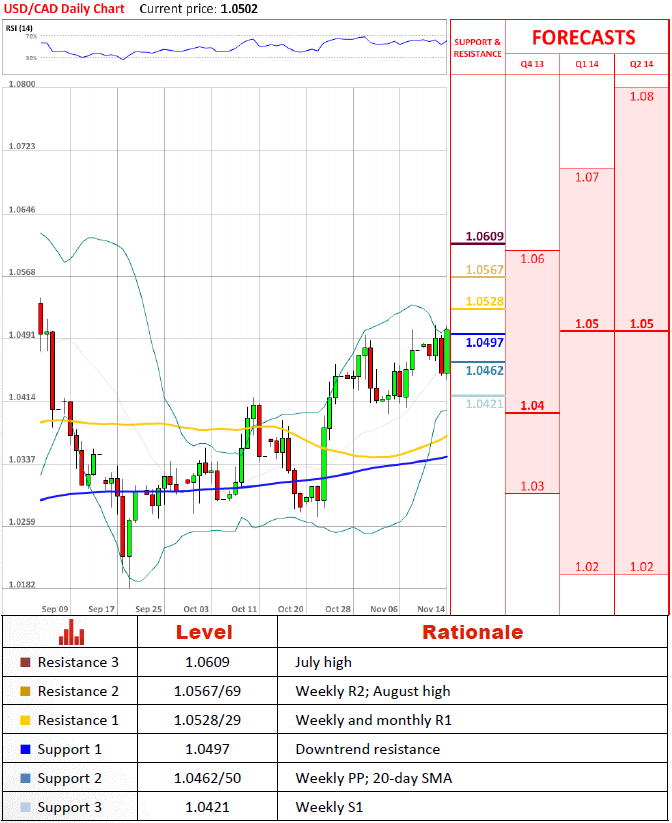Select the Q2 14 forecast column header
This screenshot has width=672, height=823.
[x=641, y=64]
